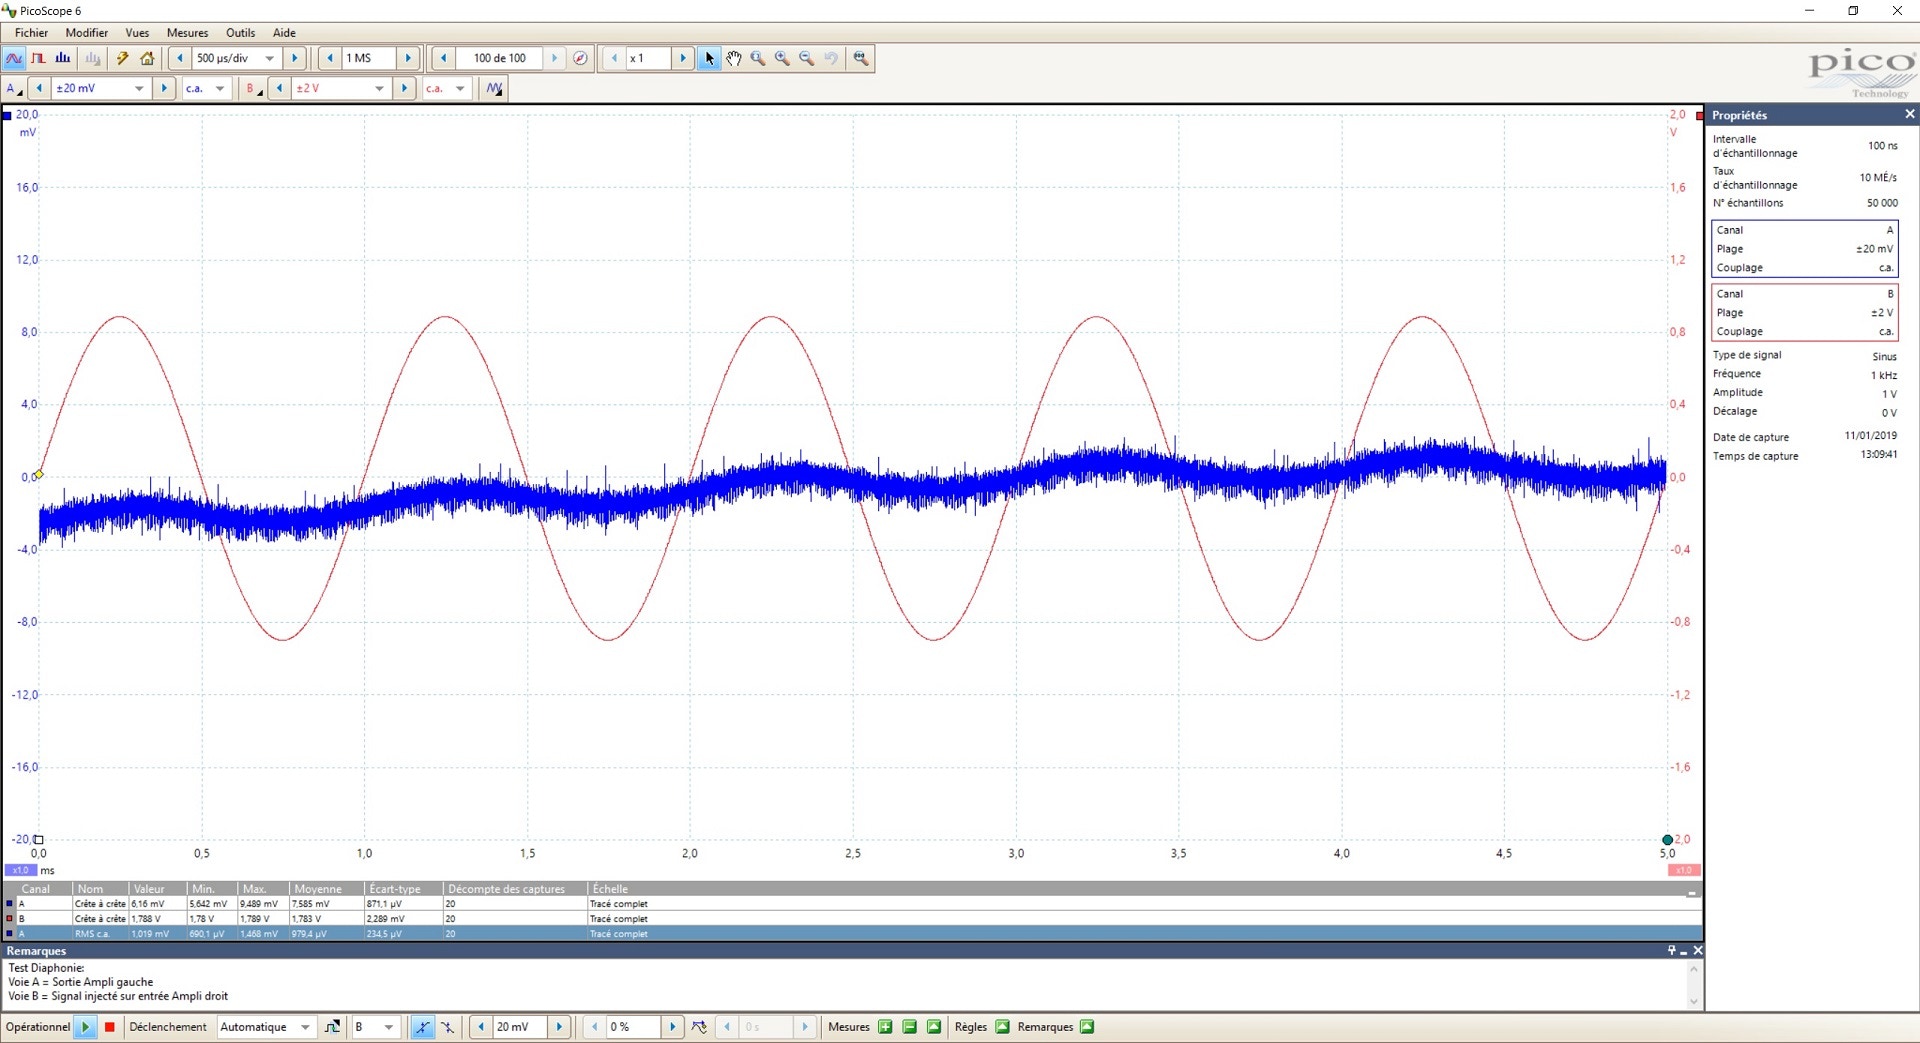
Task: Stop capturing with red stop button
Action: pyautogui.click(x=110, y=1027)
